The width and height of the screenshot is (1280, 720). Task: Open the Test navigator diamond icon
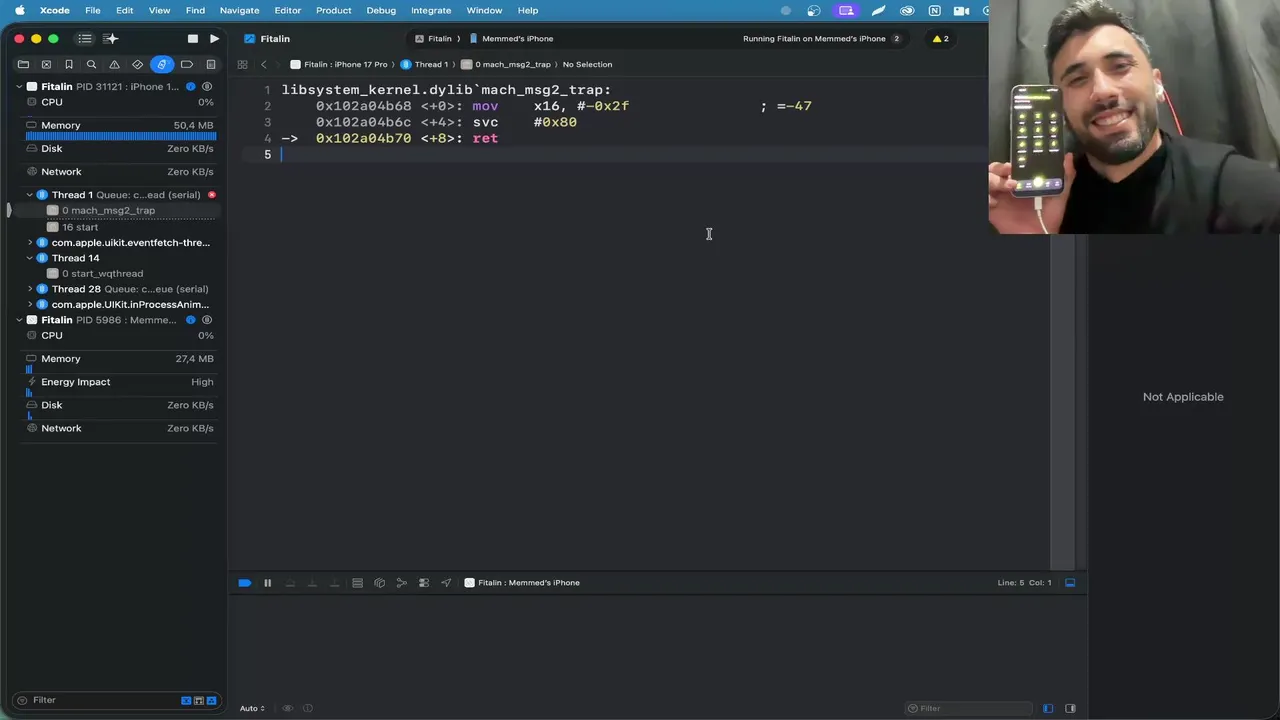[138, 64]
